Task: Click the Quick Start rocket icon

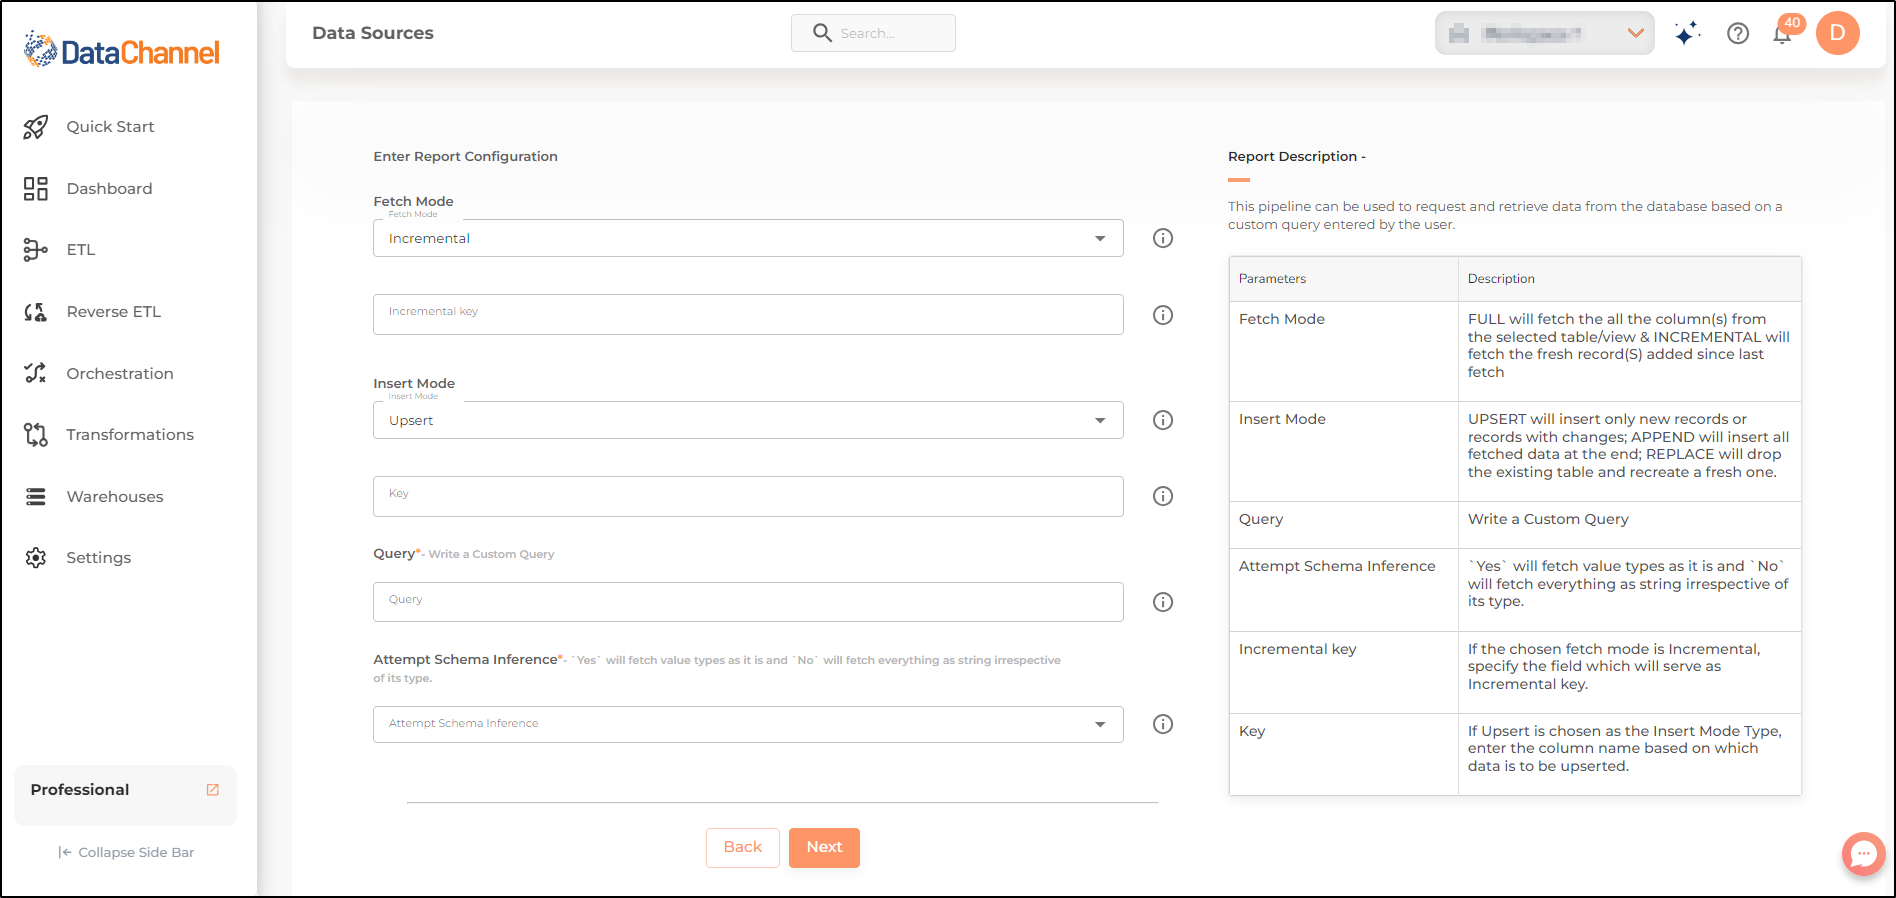Action: point(36,127)
